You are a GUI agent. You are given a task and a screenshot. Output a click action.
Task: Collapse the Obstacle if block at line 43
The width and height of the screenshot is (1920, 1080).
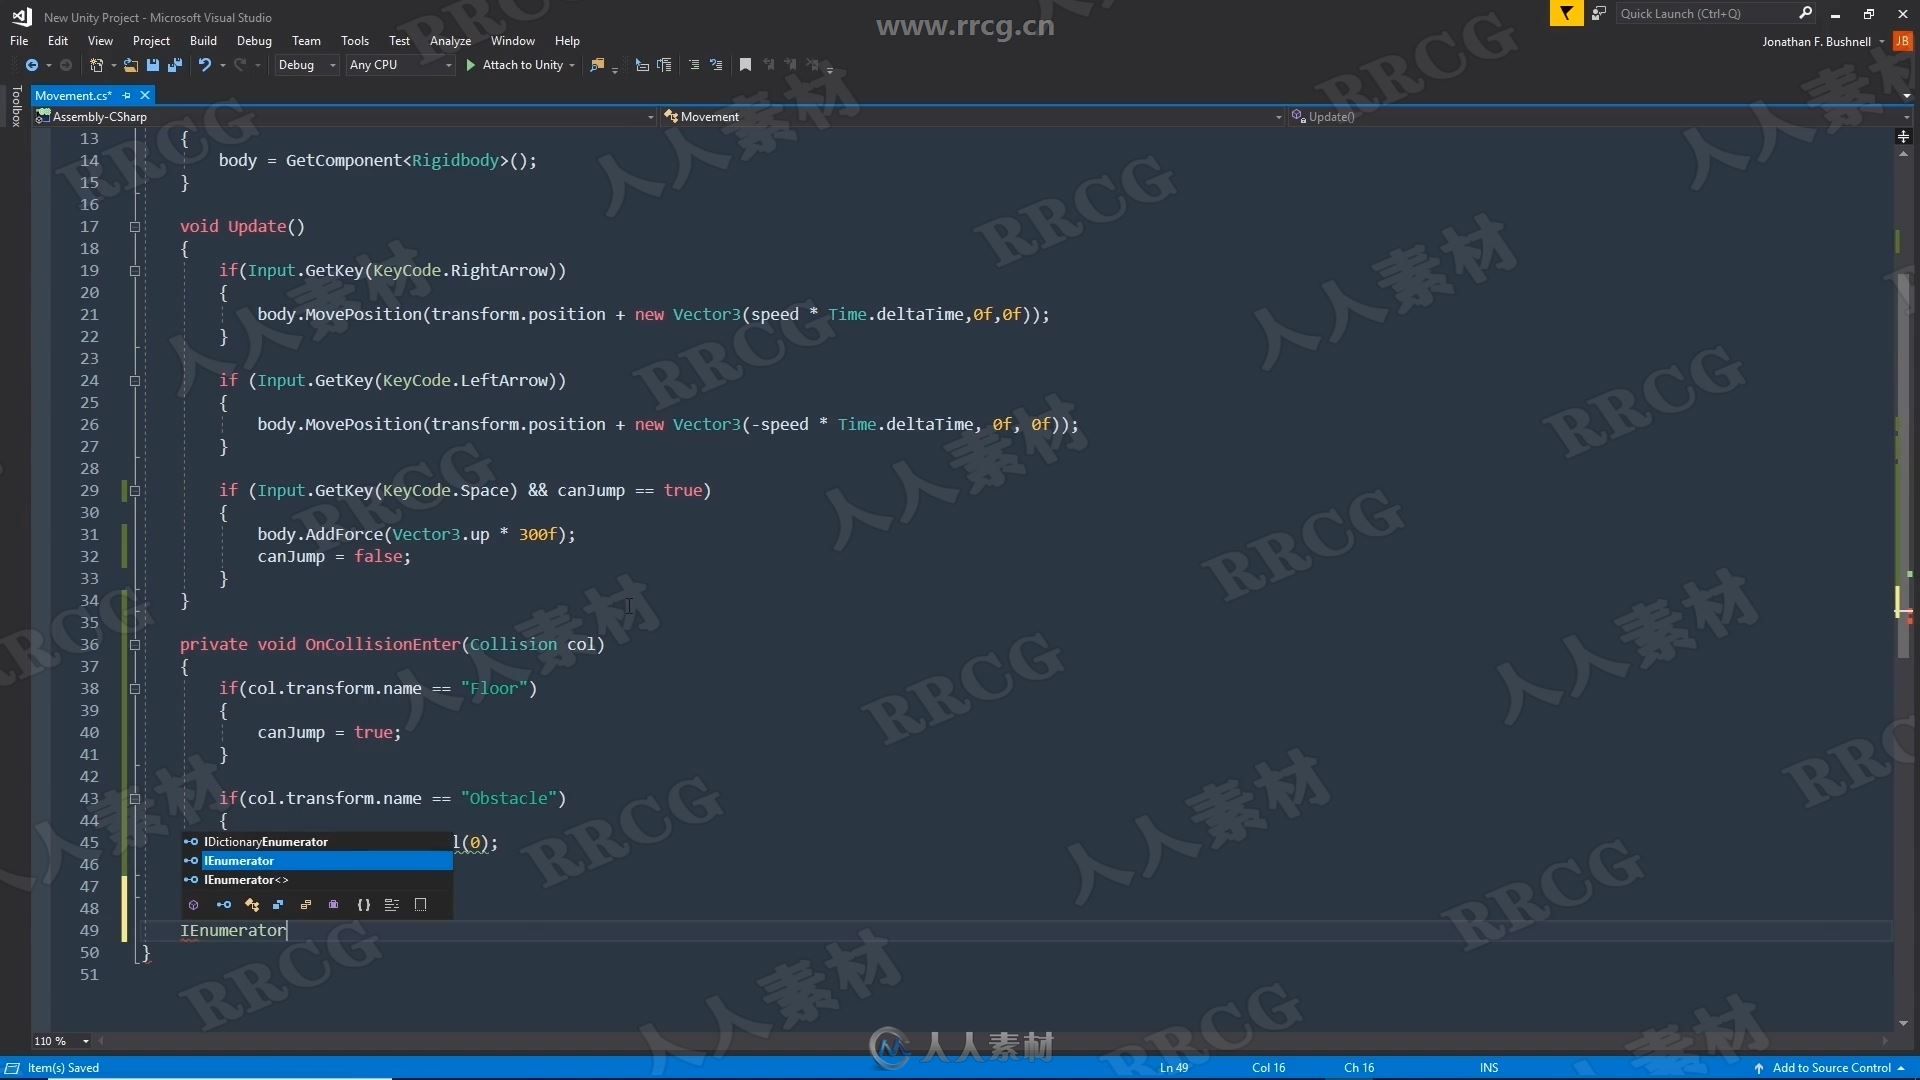[x=135, y=799]
